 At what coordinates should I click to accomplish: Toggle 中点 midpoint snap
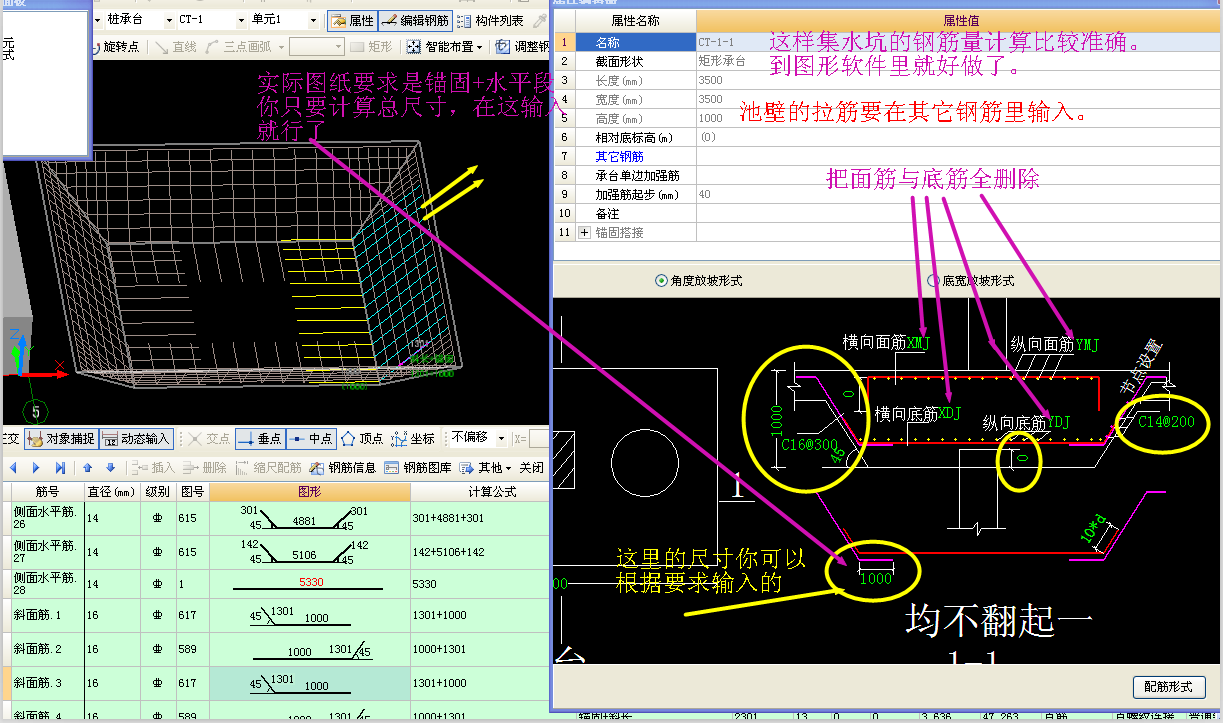click(x=311, y=438)
